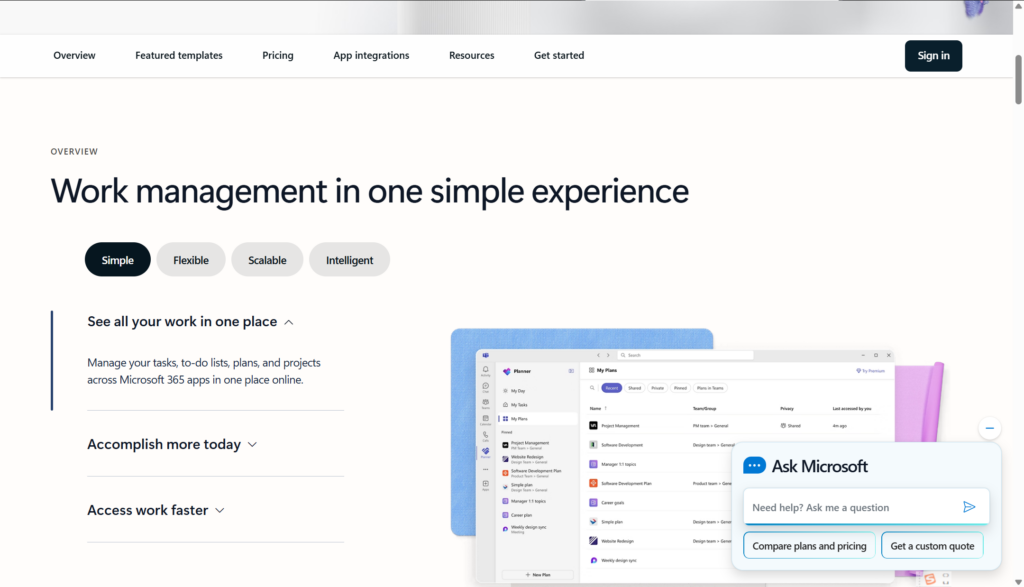Click the Activity bell icon in Teams rail
This screenshot has width=1024, height=587.
[485, 370]
